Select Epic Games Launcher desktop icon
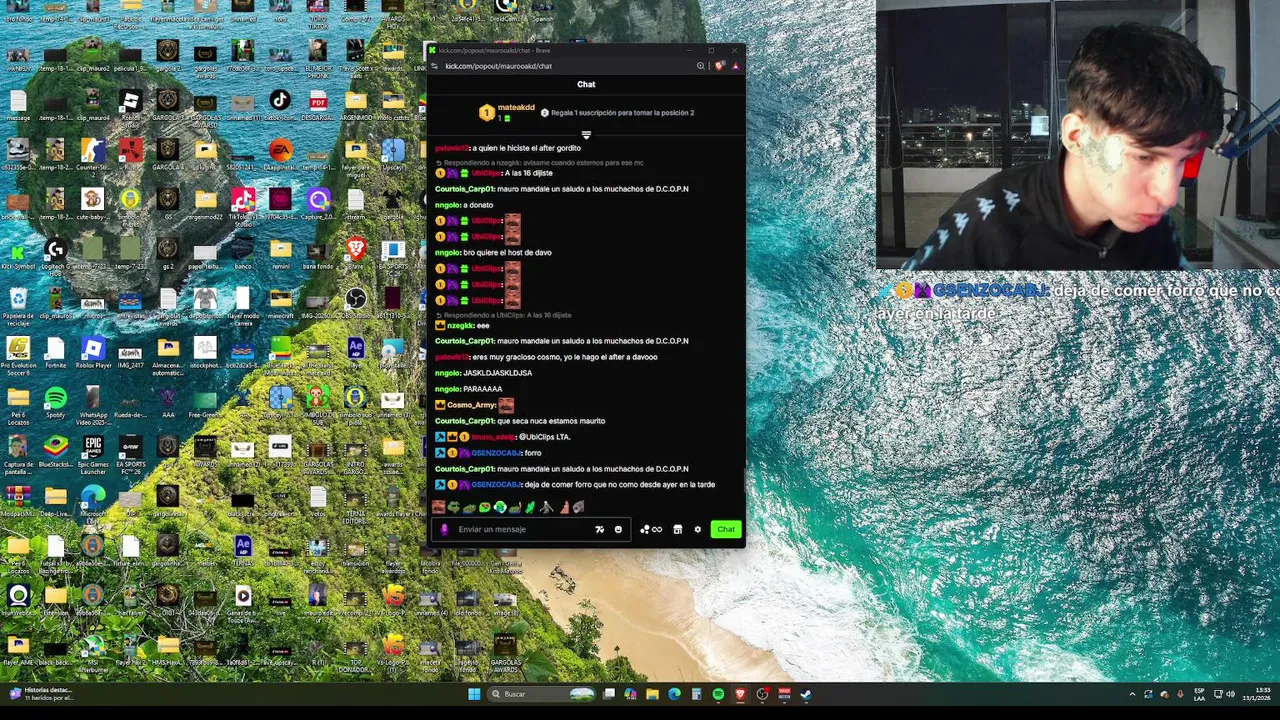This screenshot has width=1280, height=720. [93, 453]
